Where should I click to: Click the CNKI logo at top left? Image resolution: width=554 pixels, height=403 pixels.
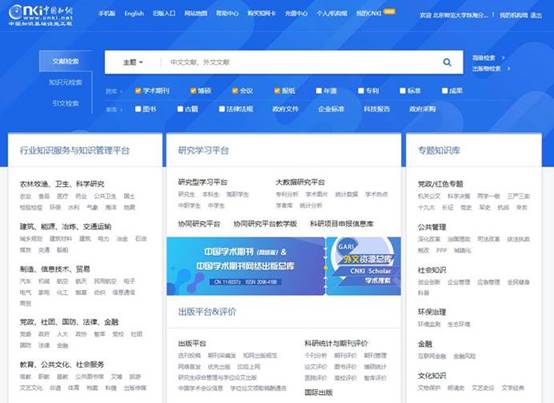pyautogui.click(x=40, y=15)
